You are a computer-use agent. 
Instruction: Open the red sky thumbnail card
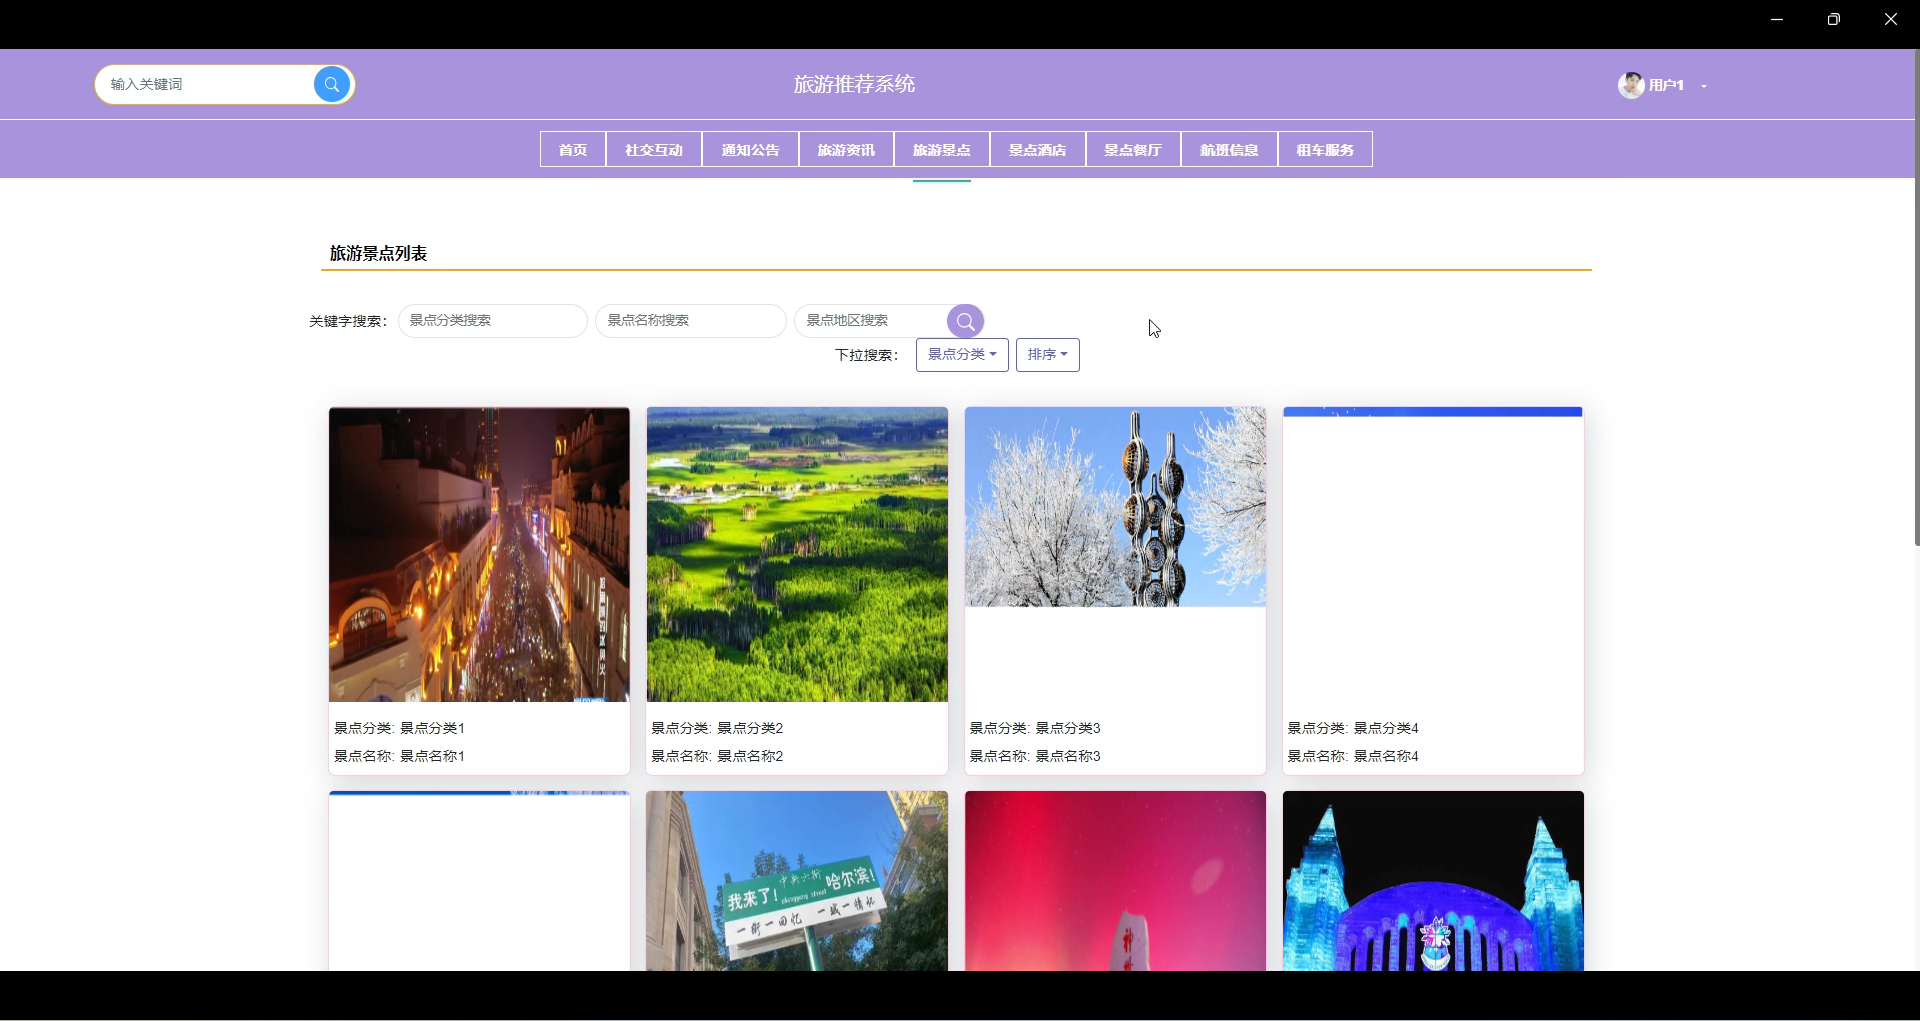pyautogui.click(x=1115, y=881)
